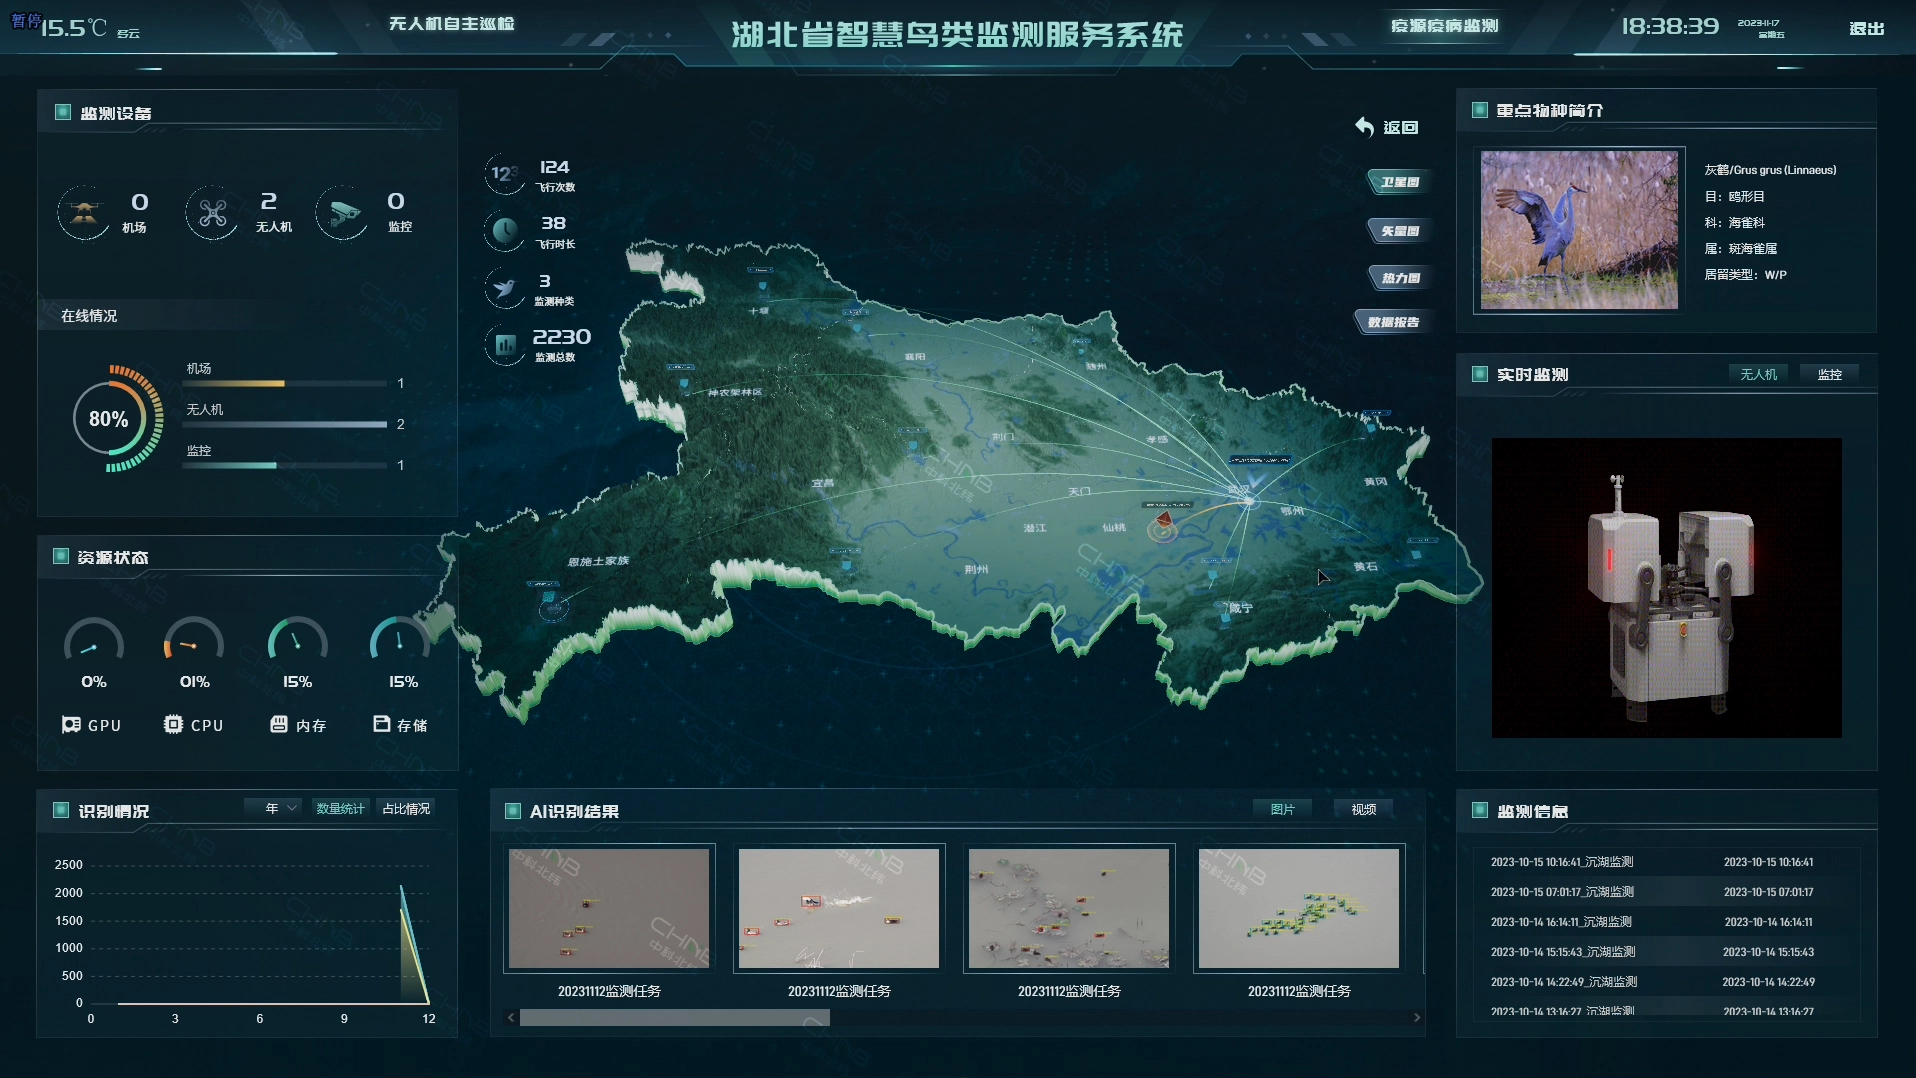The height and width of the screenshot is (1078, 1916).
Task: Click the monitored species bird icon
Action: click(x=504, y=288)
